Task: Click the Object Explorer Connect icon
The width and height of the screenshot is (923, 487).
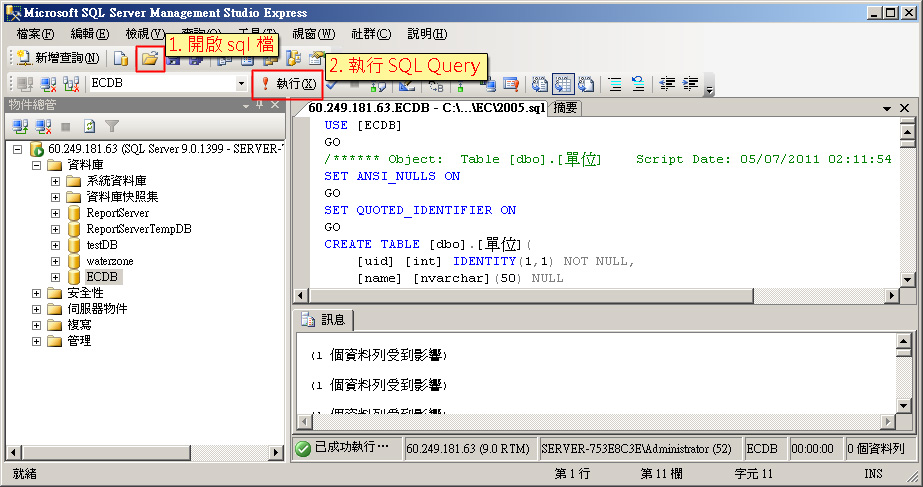Action: point(20,126)
